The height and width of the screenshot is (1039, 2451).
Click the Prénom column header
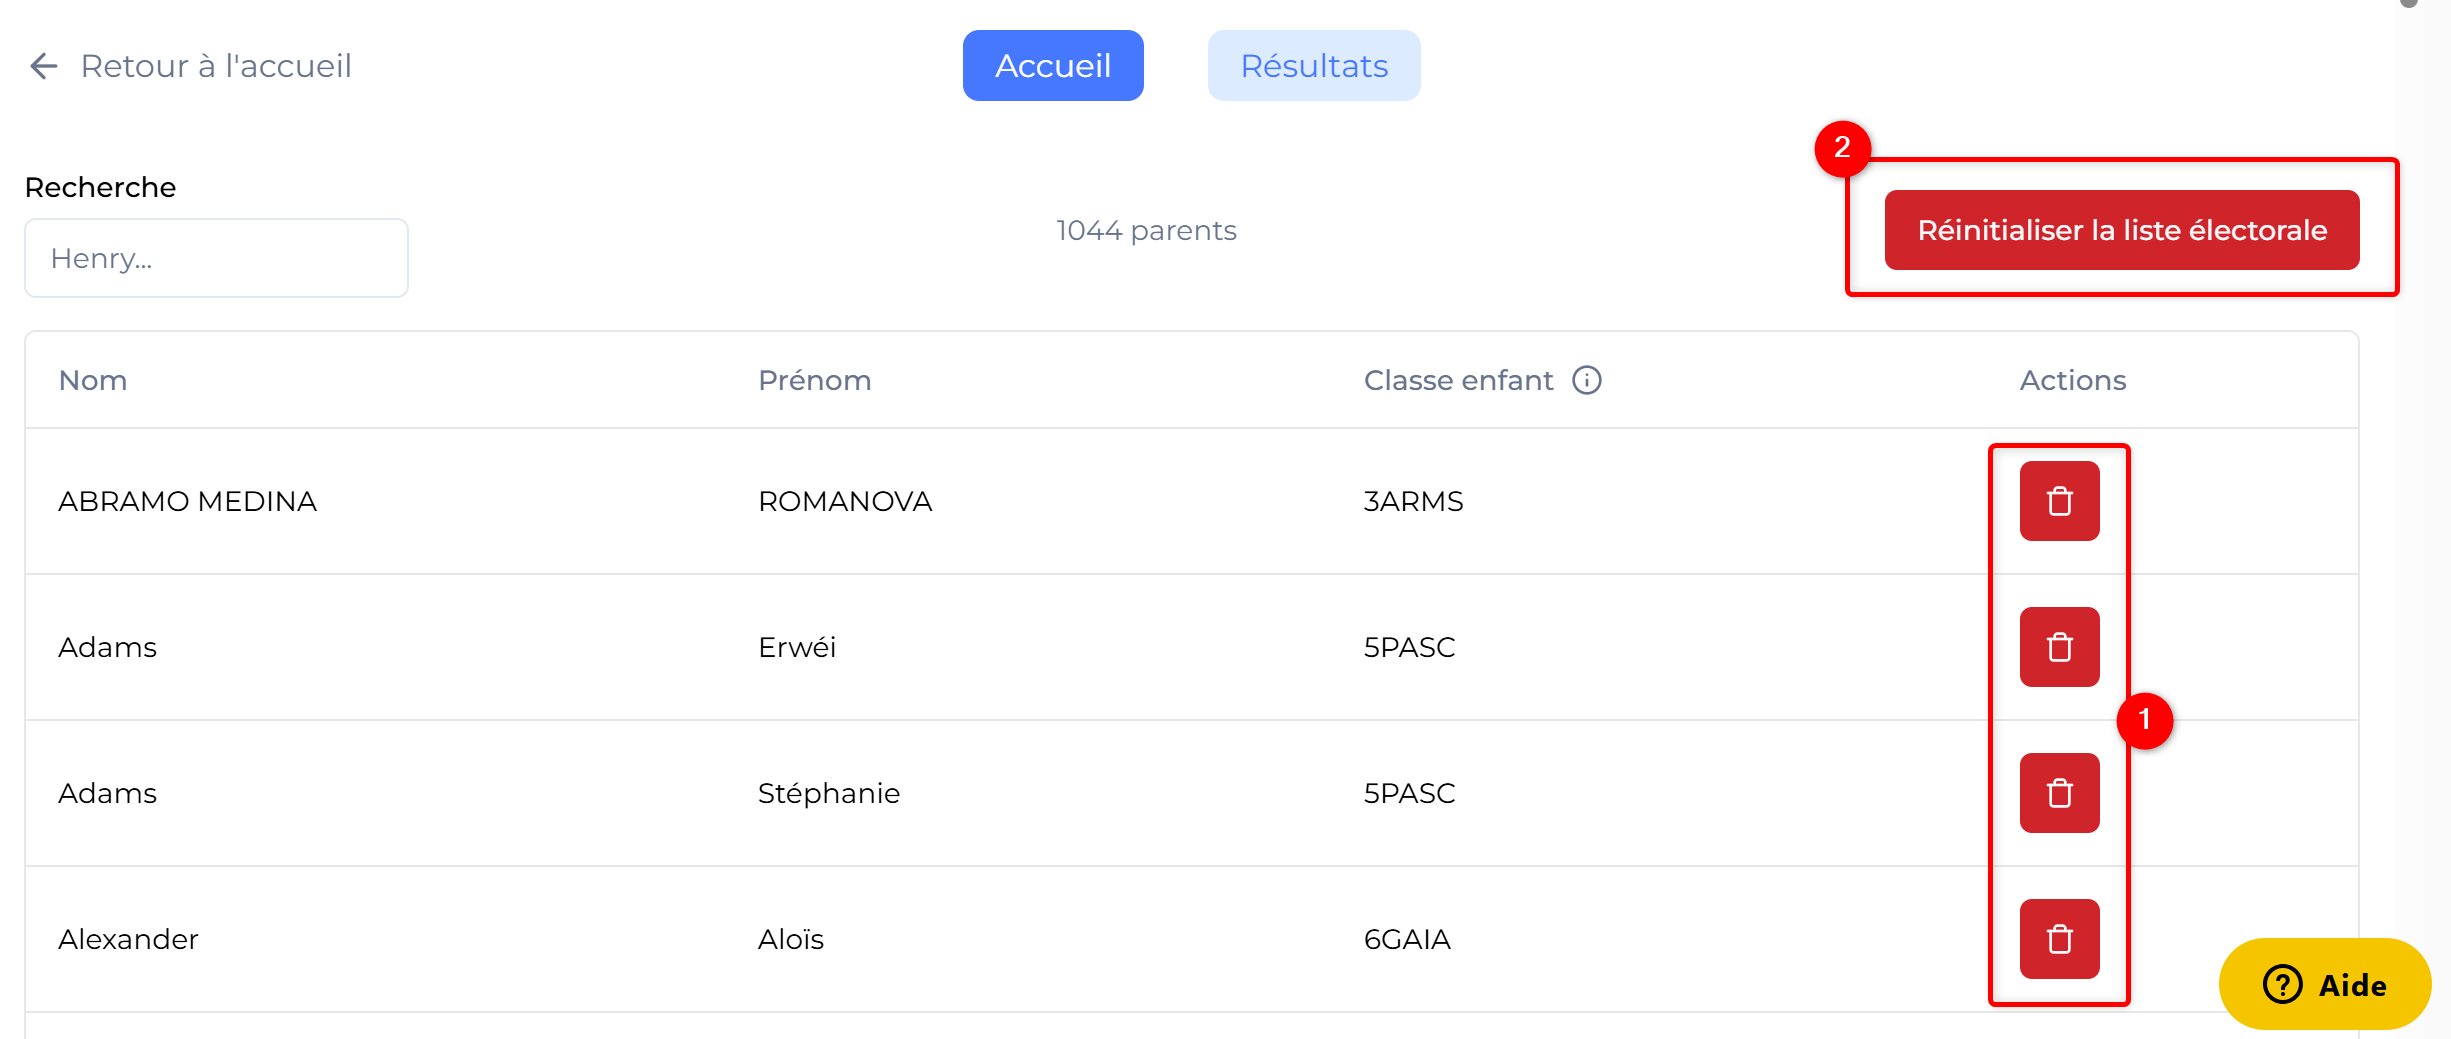click(x=814, y=380)
